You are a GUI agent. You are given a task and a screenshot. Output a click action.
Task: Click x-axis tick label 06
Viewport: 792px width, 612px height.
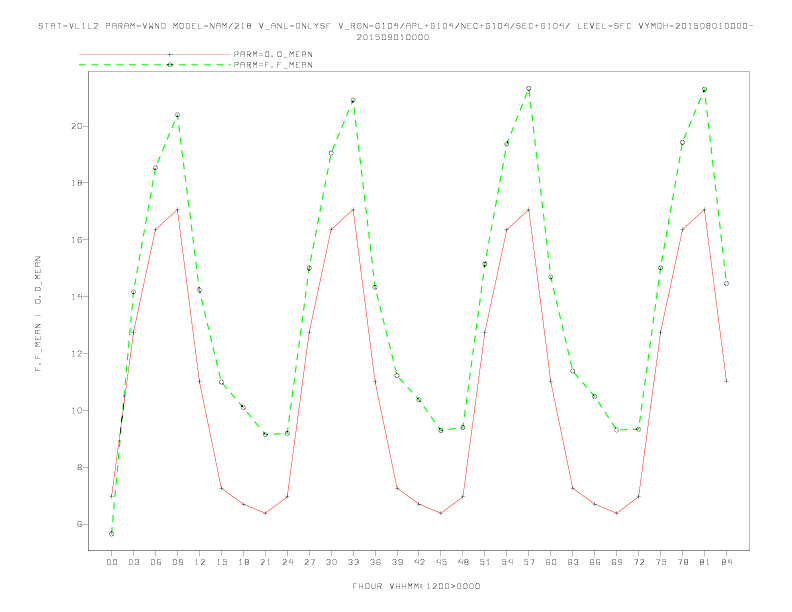[x=156, y=562]
